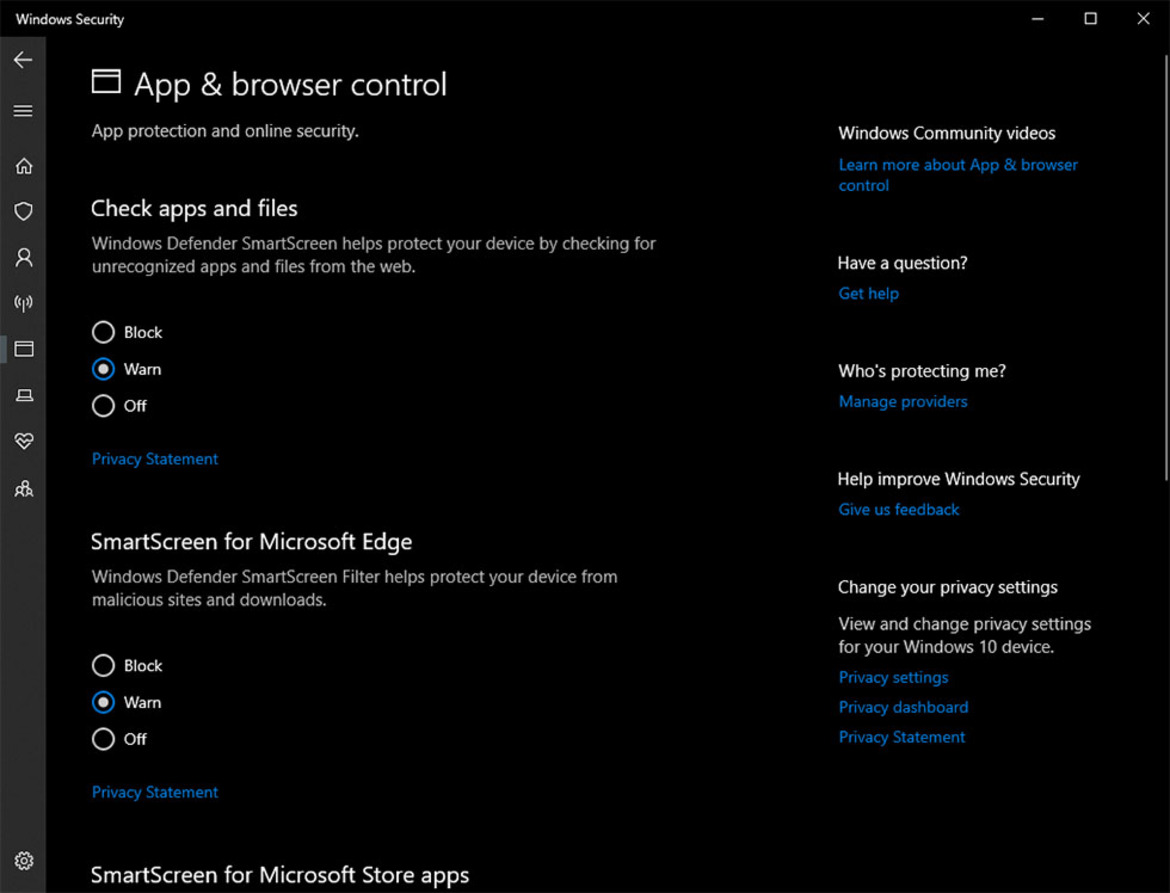Image resolution: width=1170 pixels, height=893 pixels.
Task: Open Privacy Statement under SmartScreen for Microsoft Edge
Action: pos(154,792)
